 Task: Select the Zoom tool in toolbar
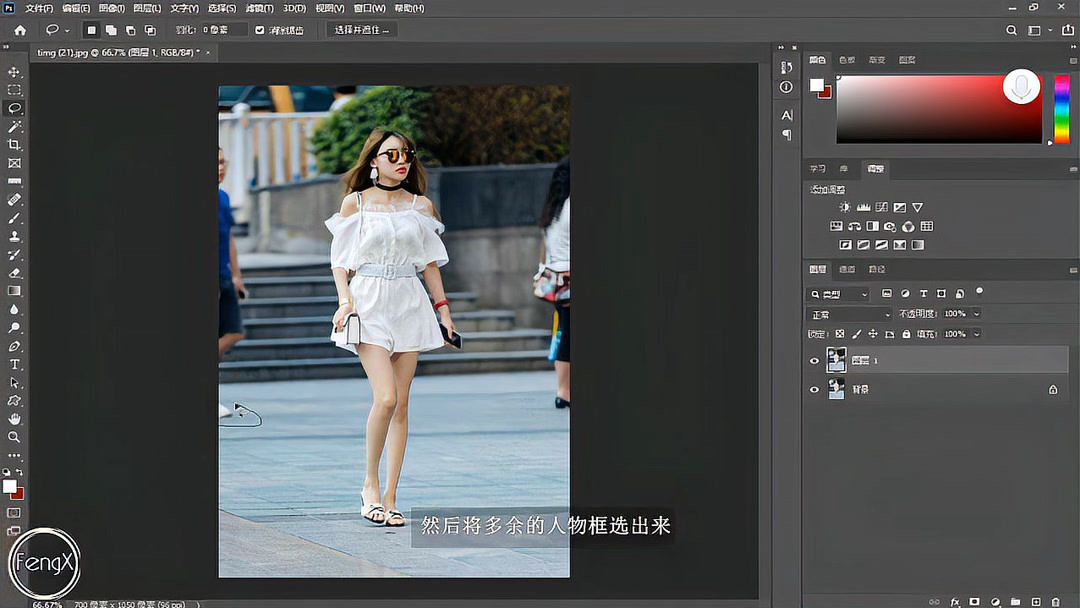14,437
